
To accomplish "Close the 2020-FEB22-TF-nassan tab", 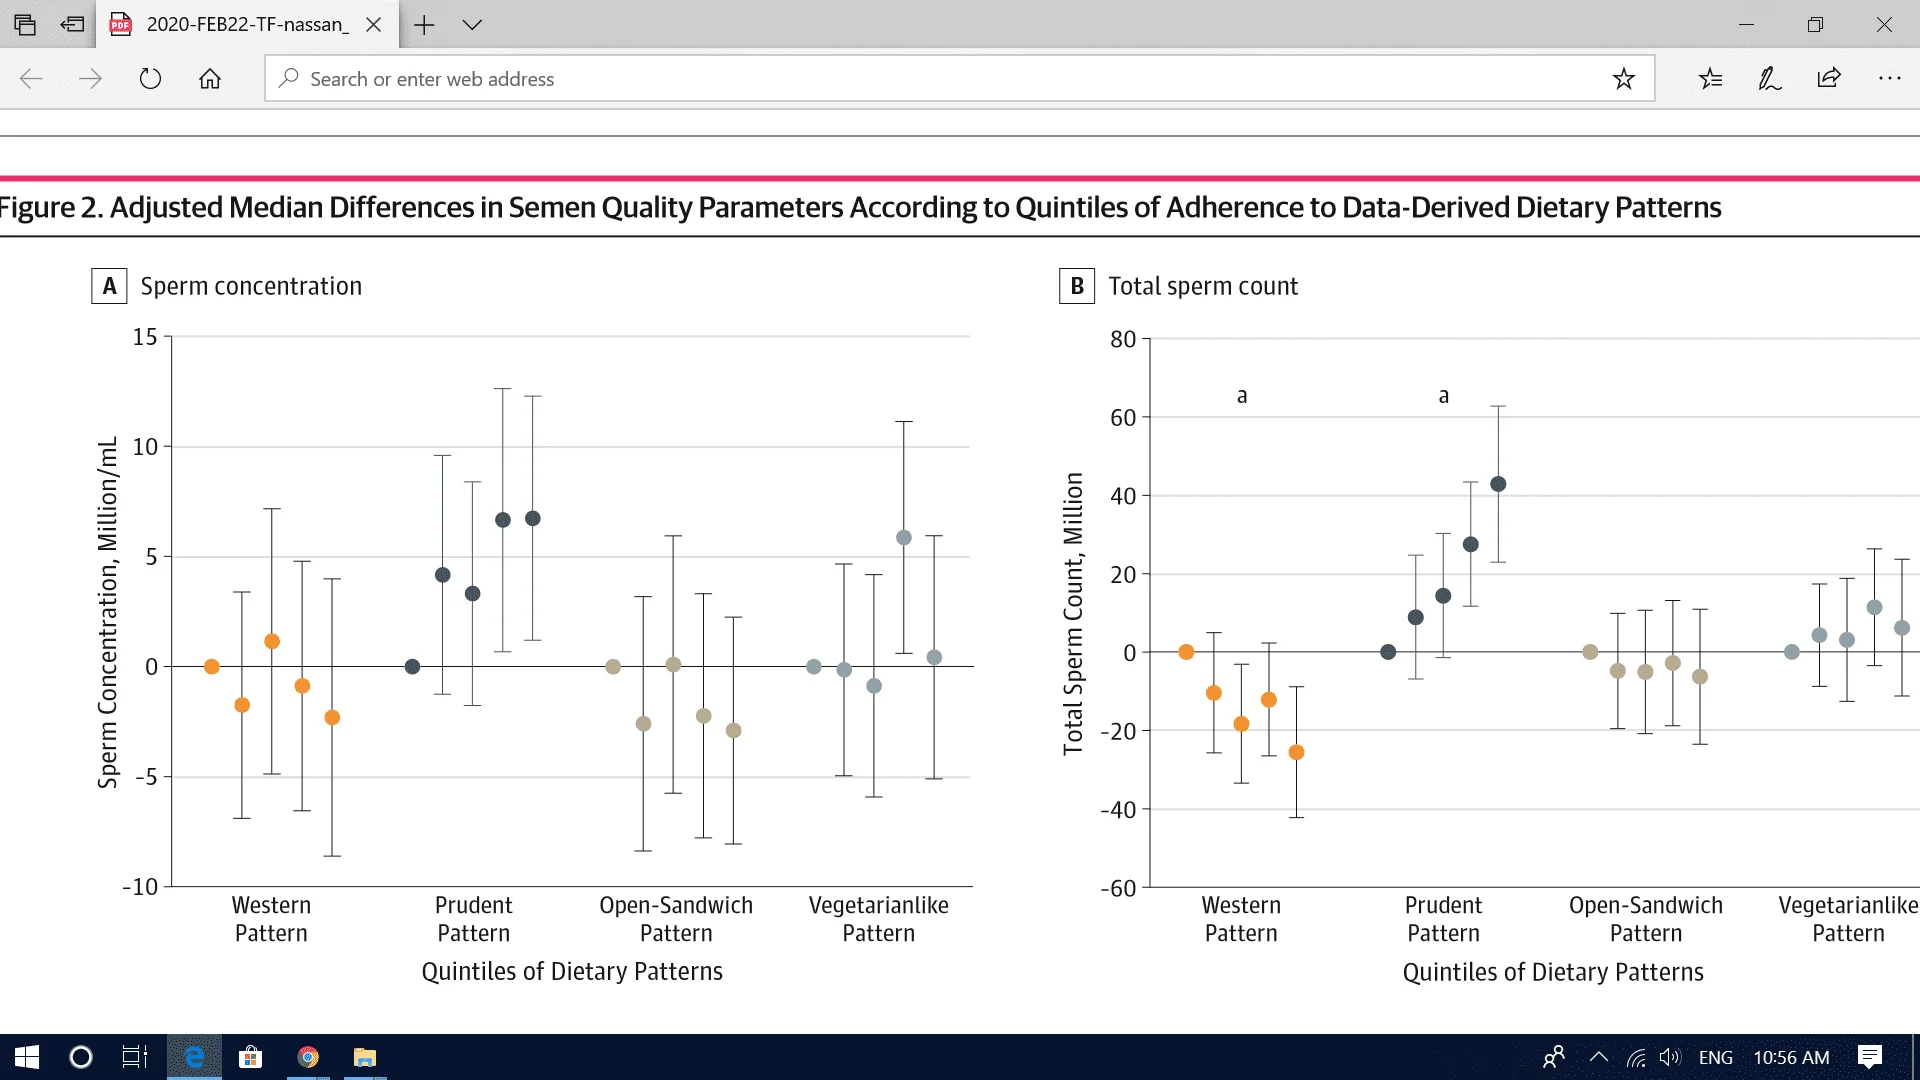I will (x=374, y=24).
